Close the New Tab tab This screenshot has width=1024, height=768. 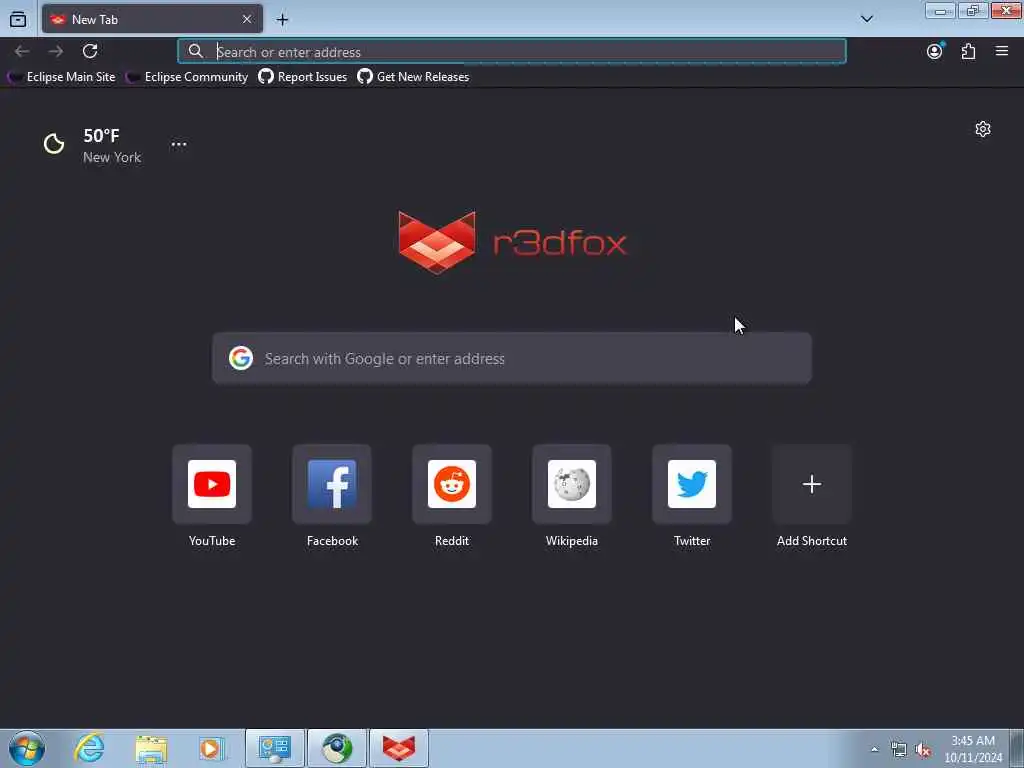[247, 19]
